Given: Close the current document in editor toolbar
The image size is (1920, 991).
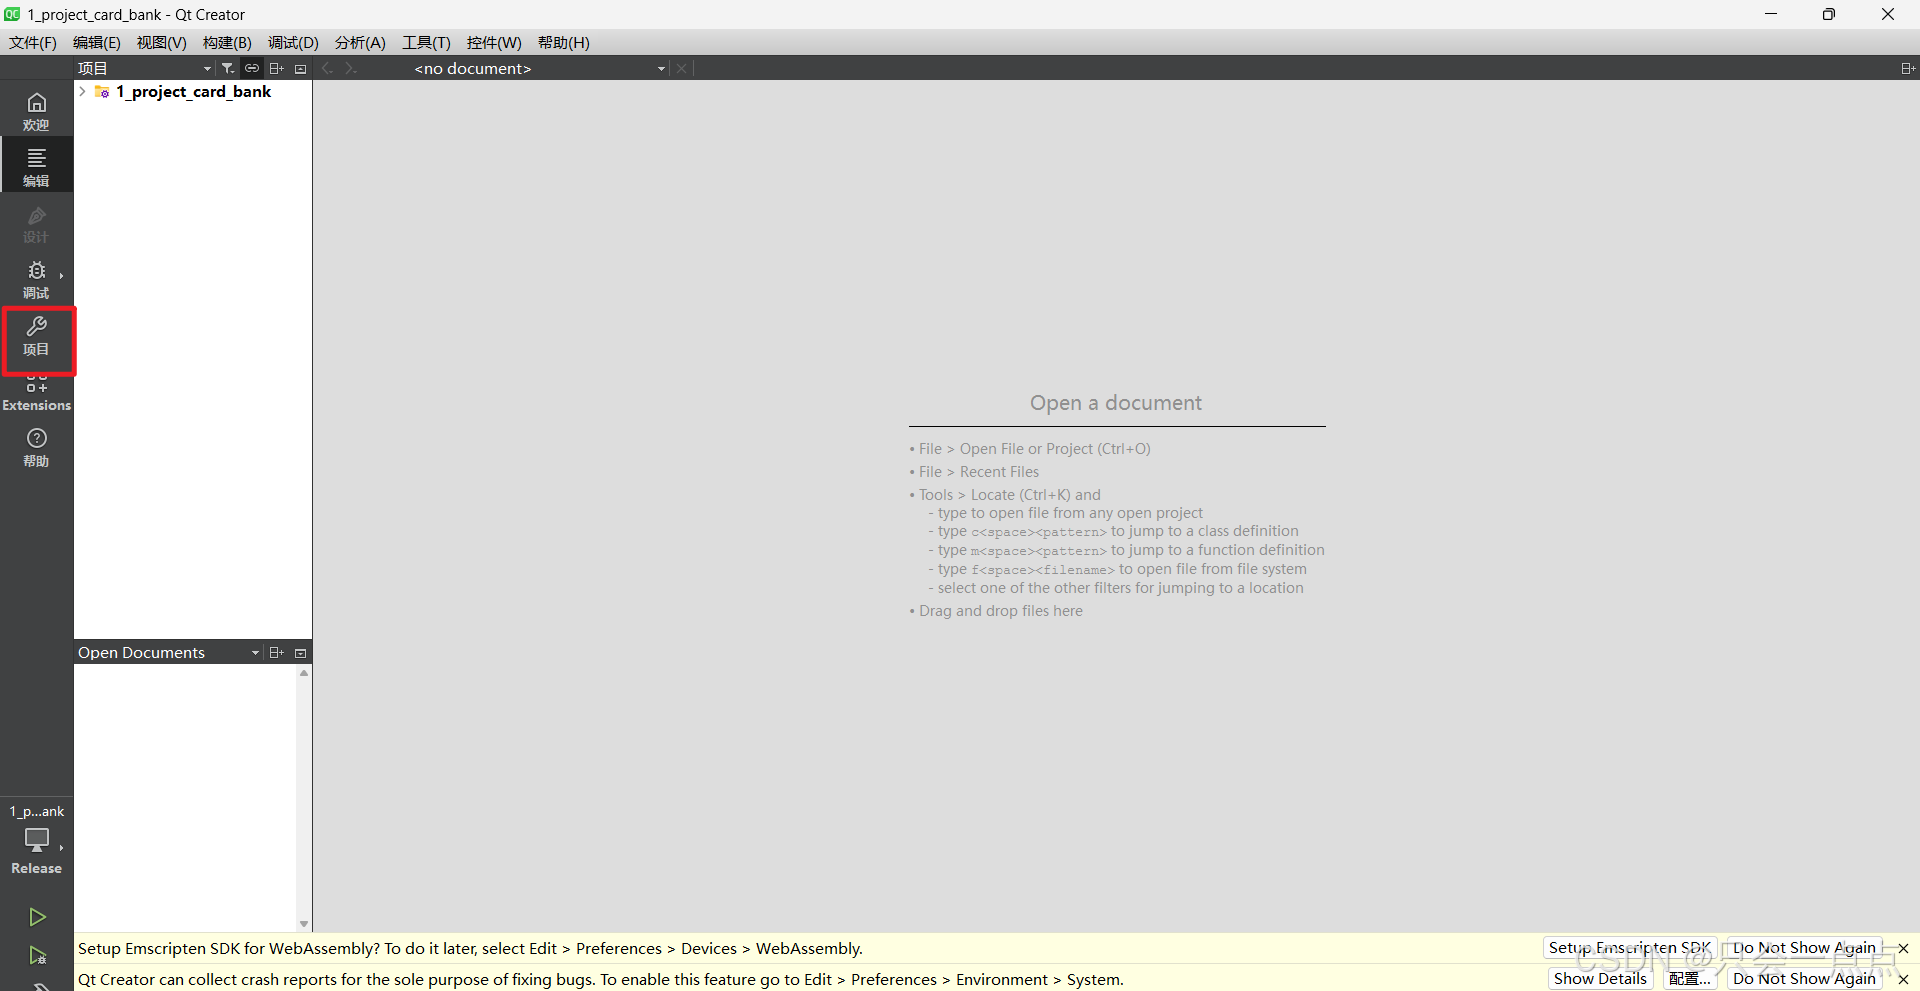Looking at the screenshot, I should pos(681,68).
